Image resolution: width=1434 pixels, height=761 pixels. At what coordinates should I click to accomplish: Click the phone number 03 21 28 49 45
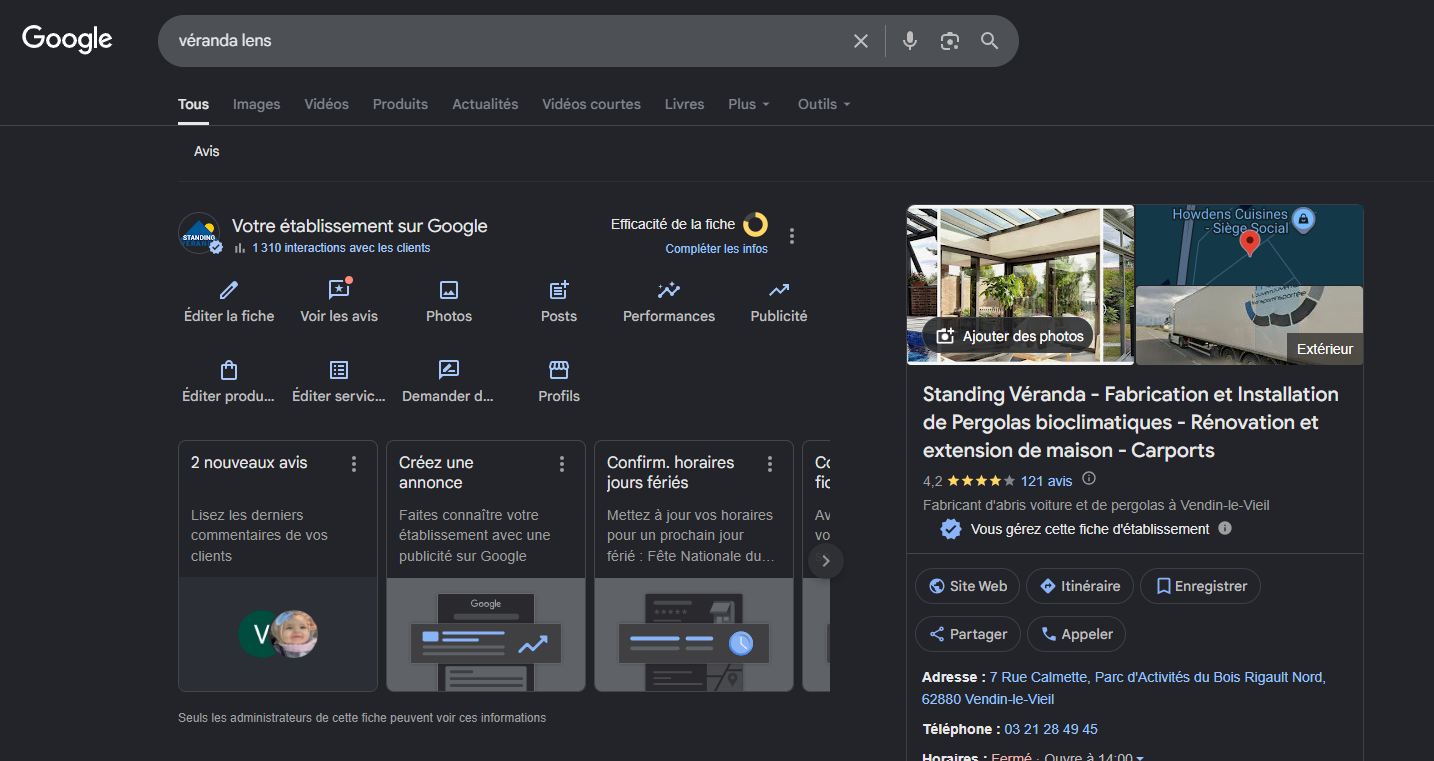point(1051,729)
